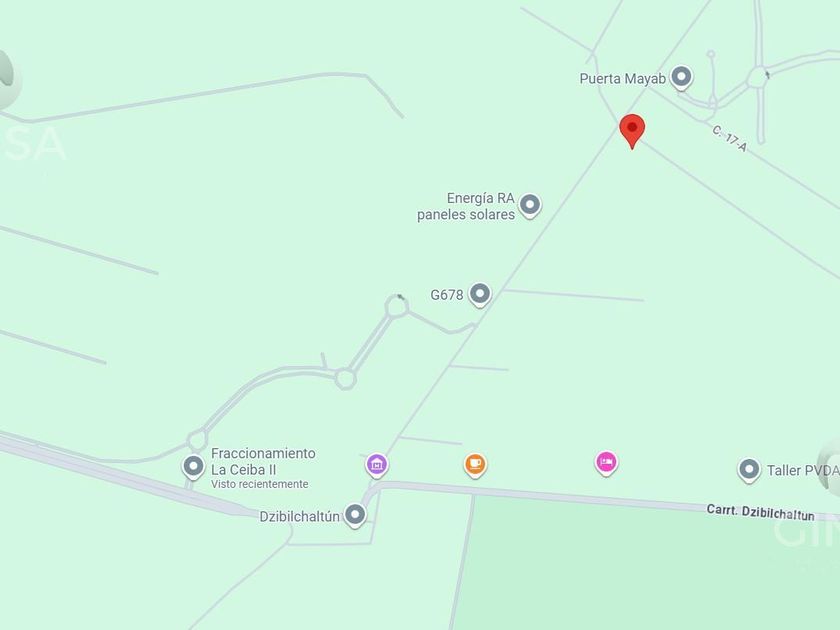The height and width of the screenshot is (630, 840).
Task: Click the roundabout near G678
Action: click(396, 308)
